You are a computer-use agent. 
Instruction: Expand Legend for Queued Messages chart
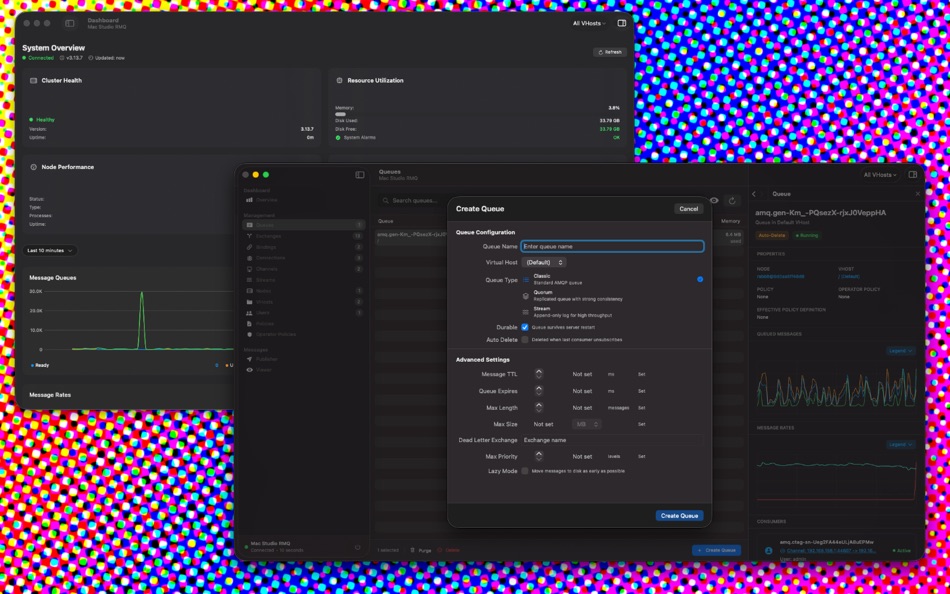pyautogui.click(x=901, y=351)
